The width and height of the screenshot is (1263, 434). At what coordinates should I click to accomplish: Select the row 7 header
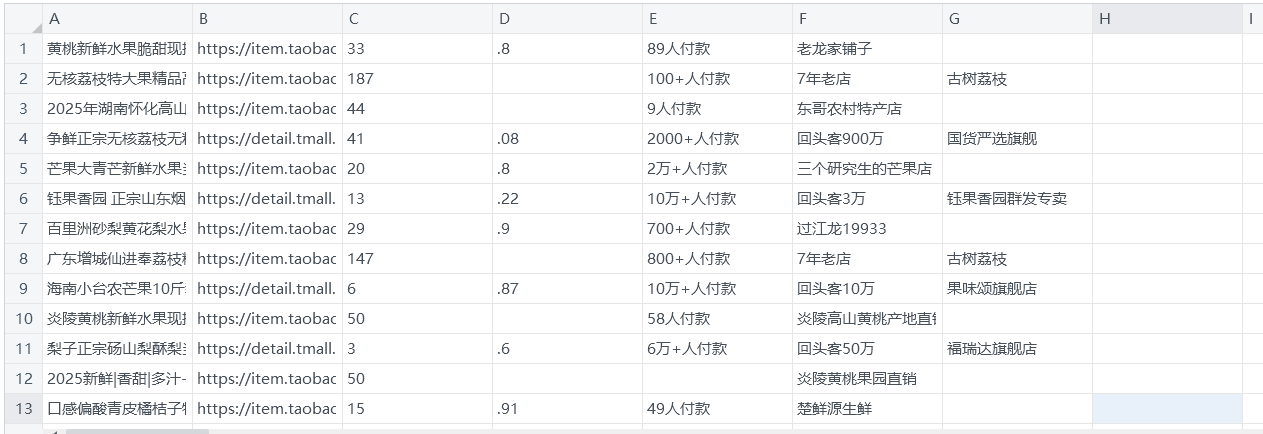click(x=22, y=228)
